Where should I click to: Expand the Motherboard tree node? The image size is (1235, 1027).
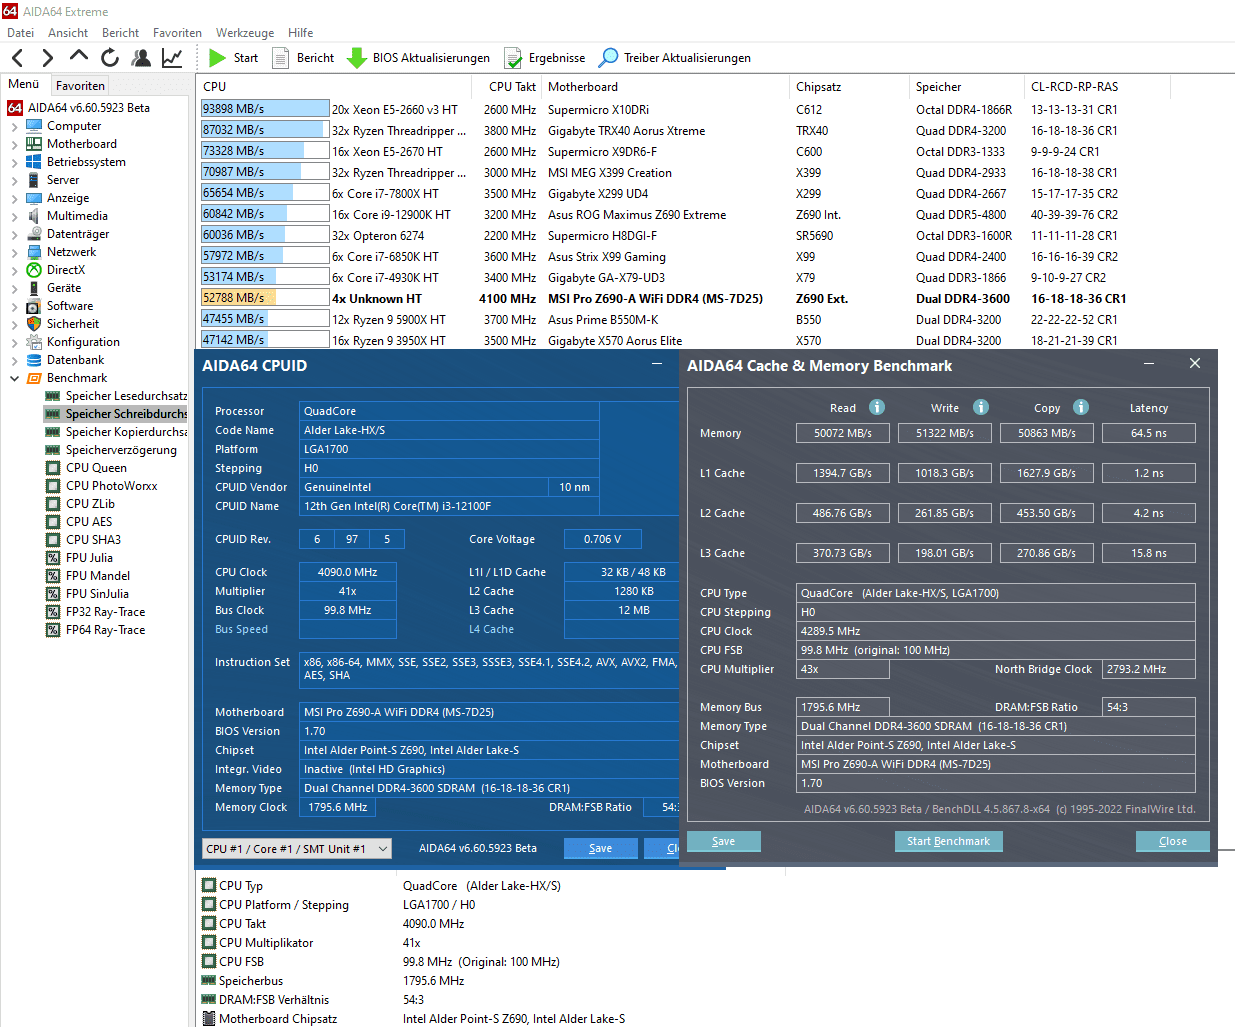click(14, 145)
